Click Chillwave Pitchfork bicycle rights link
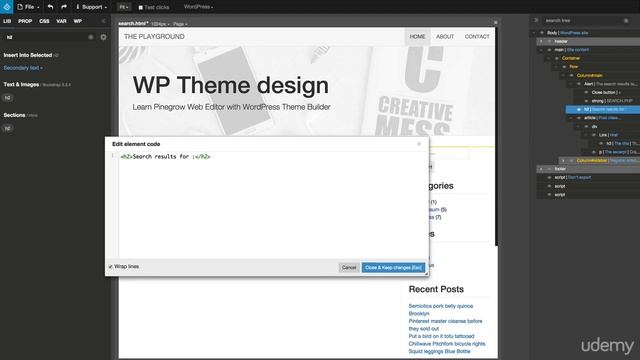Image resolution: width=640 pixels, height=360 pixels. 447,344
